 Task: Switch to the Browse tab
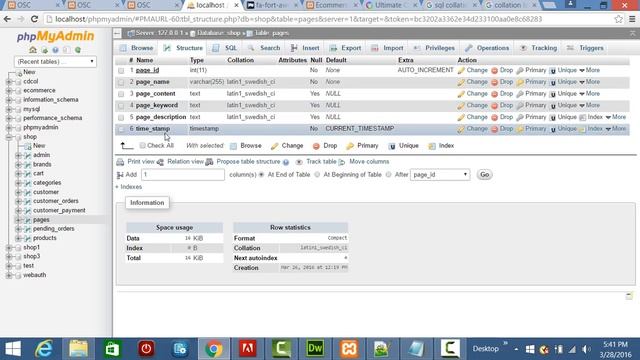[x=136, y=48]
